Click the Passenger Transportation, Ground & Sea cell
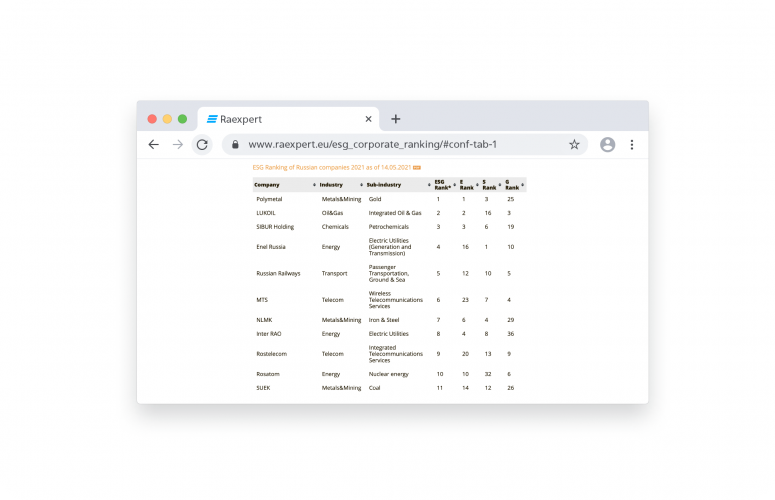The width and height of the screenshot is (775, 500). [x=389, y=273]
